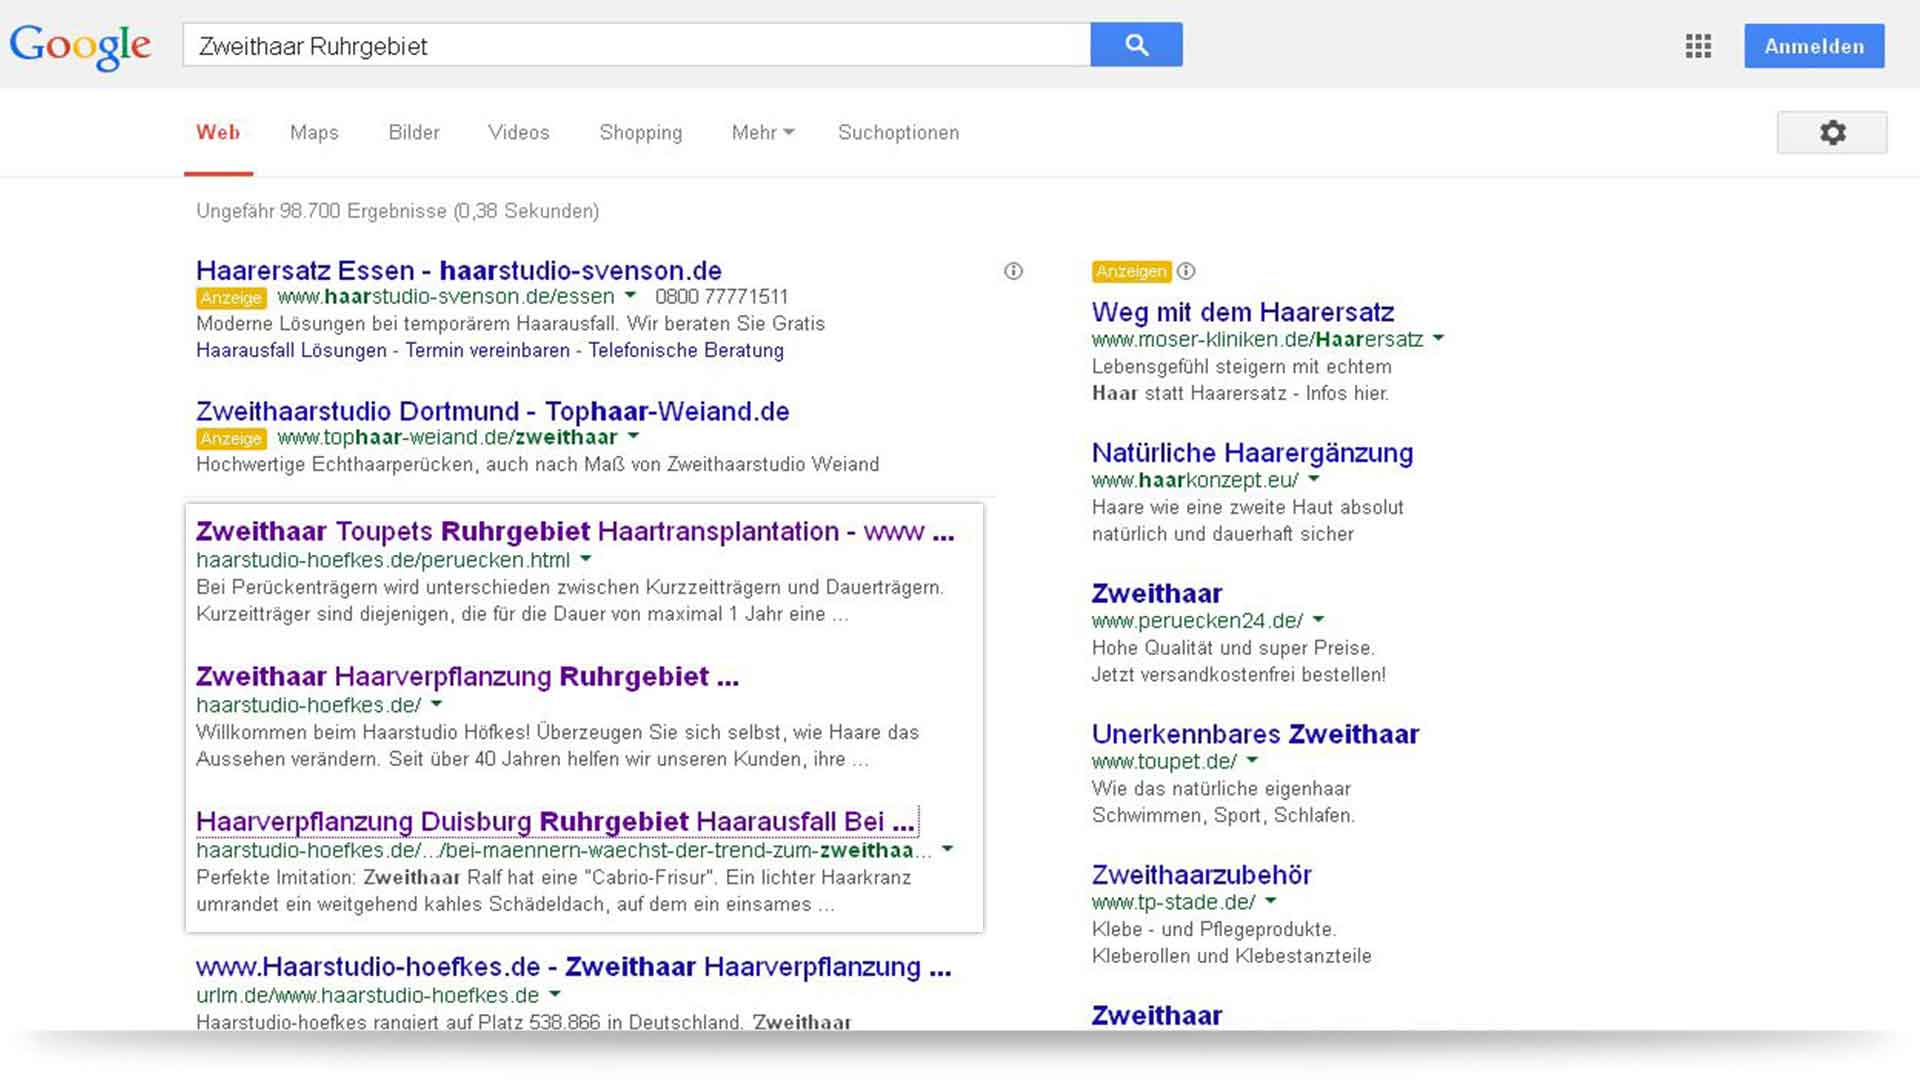Switch to the Maps tab
Viewport: 1920px width, 1080px height.
314,132
